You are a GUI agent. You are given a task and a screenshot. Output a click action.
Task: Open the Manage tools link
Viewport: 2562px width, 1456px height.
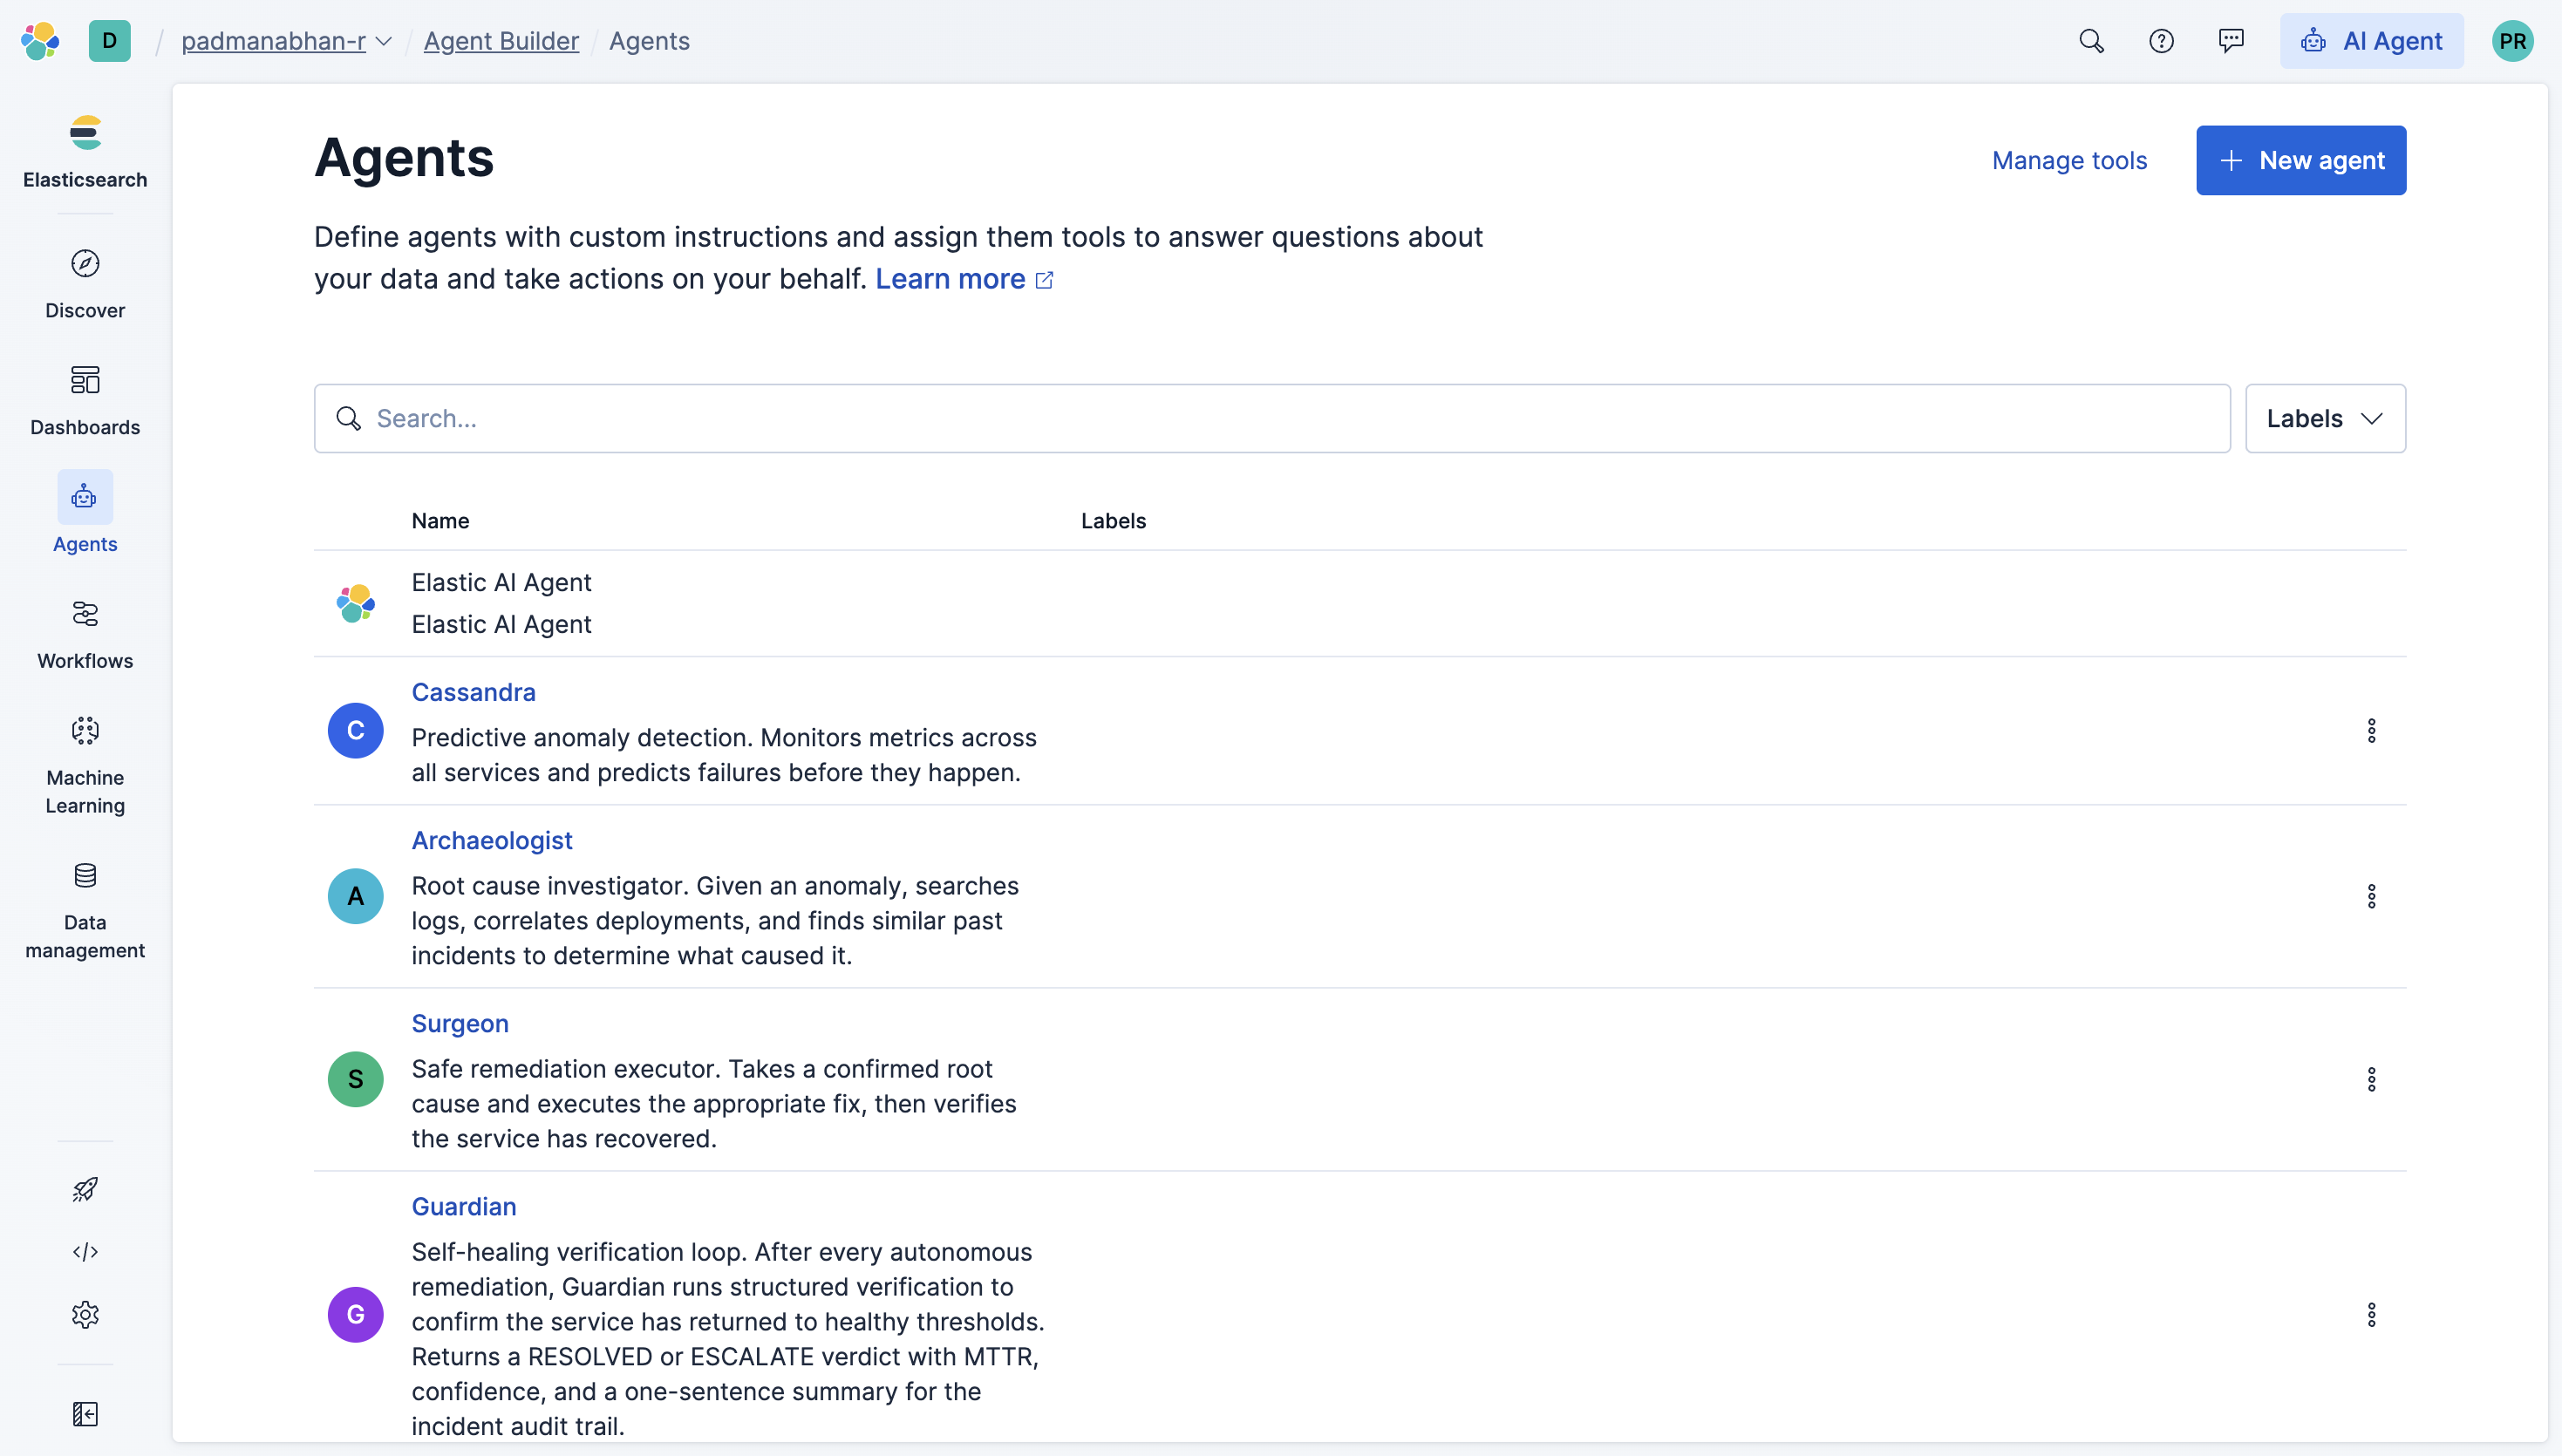pos(2068,160)
